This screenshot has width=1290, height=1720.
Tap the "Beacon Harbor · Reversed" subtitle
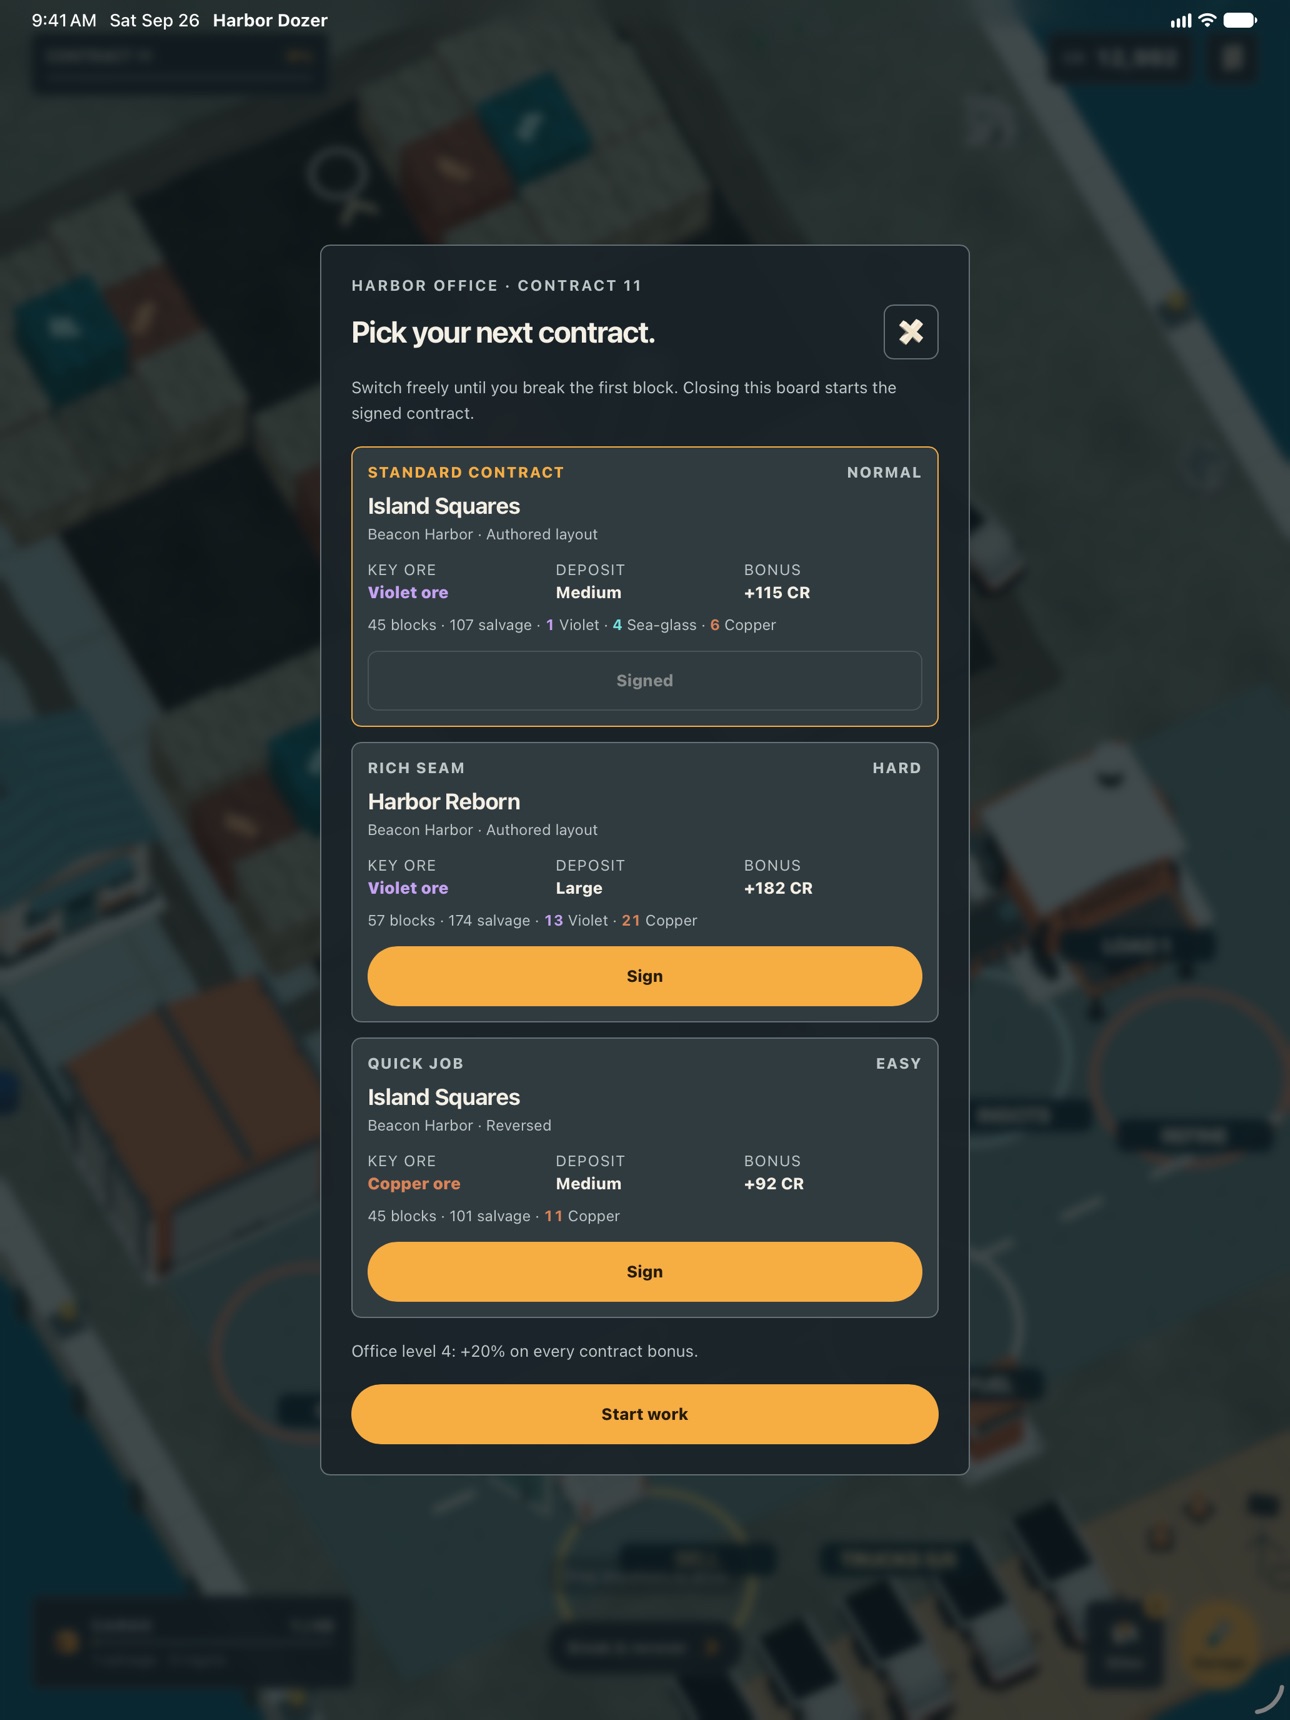click(460, 1126)
